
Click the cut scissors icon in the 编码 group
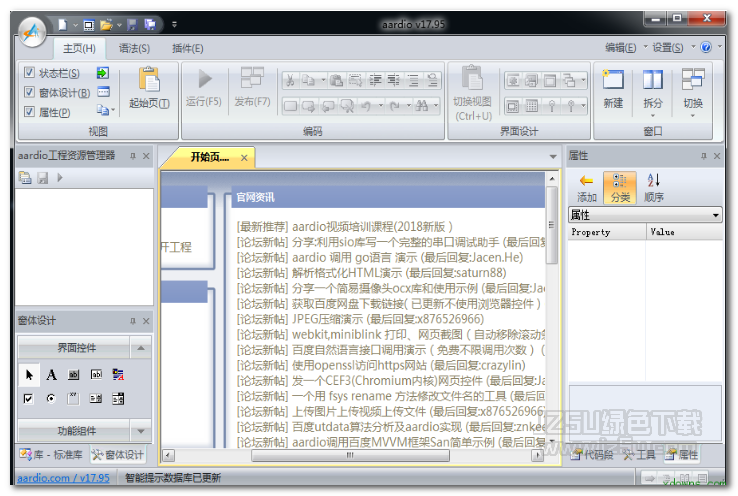click(x=290, y=80)
